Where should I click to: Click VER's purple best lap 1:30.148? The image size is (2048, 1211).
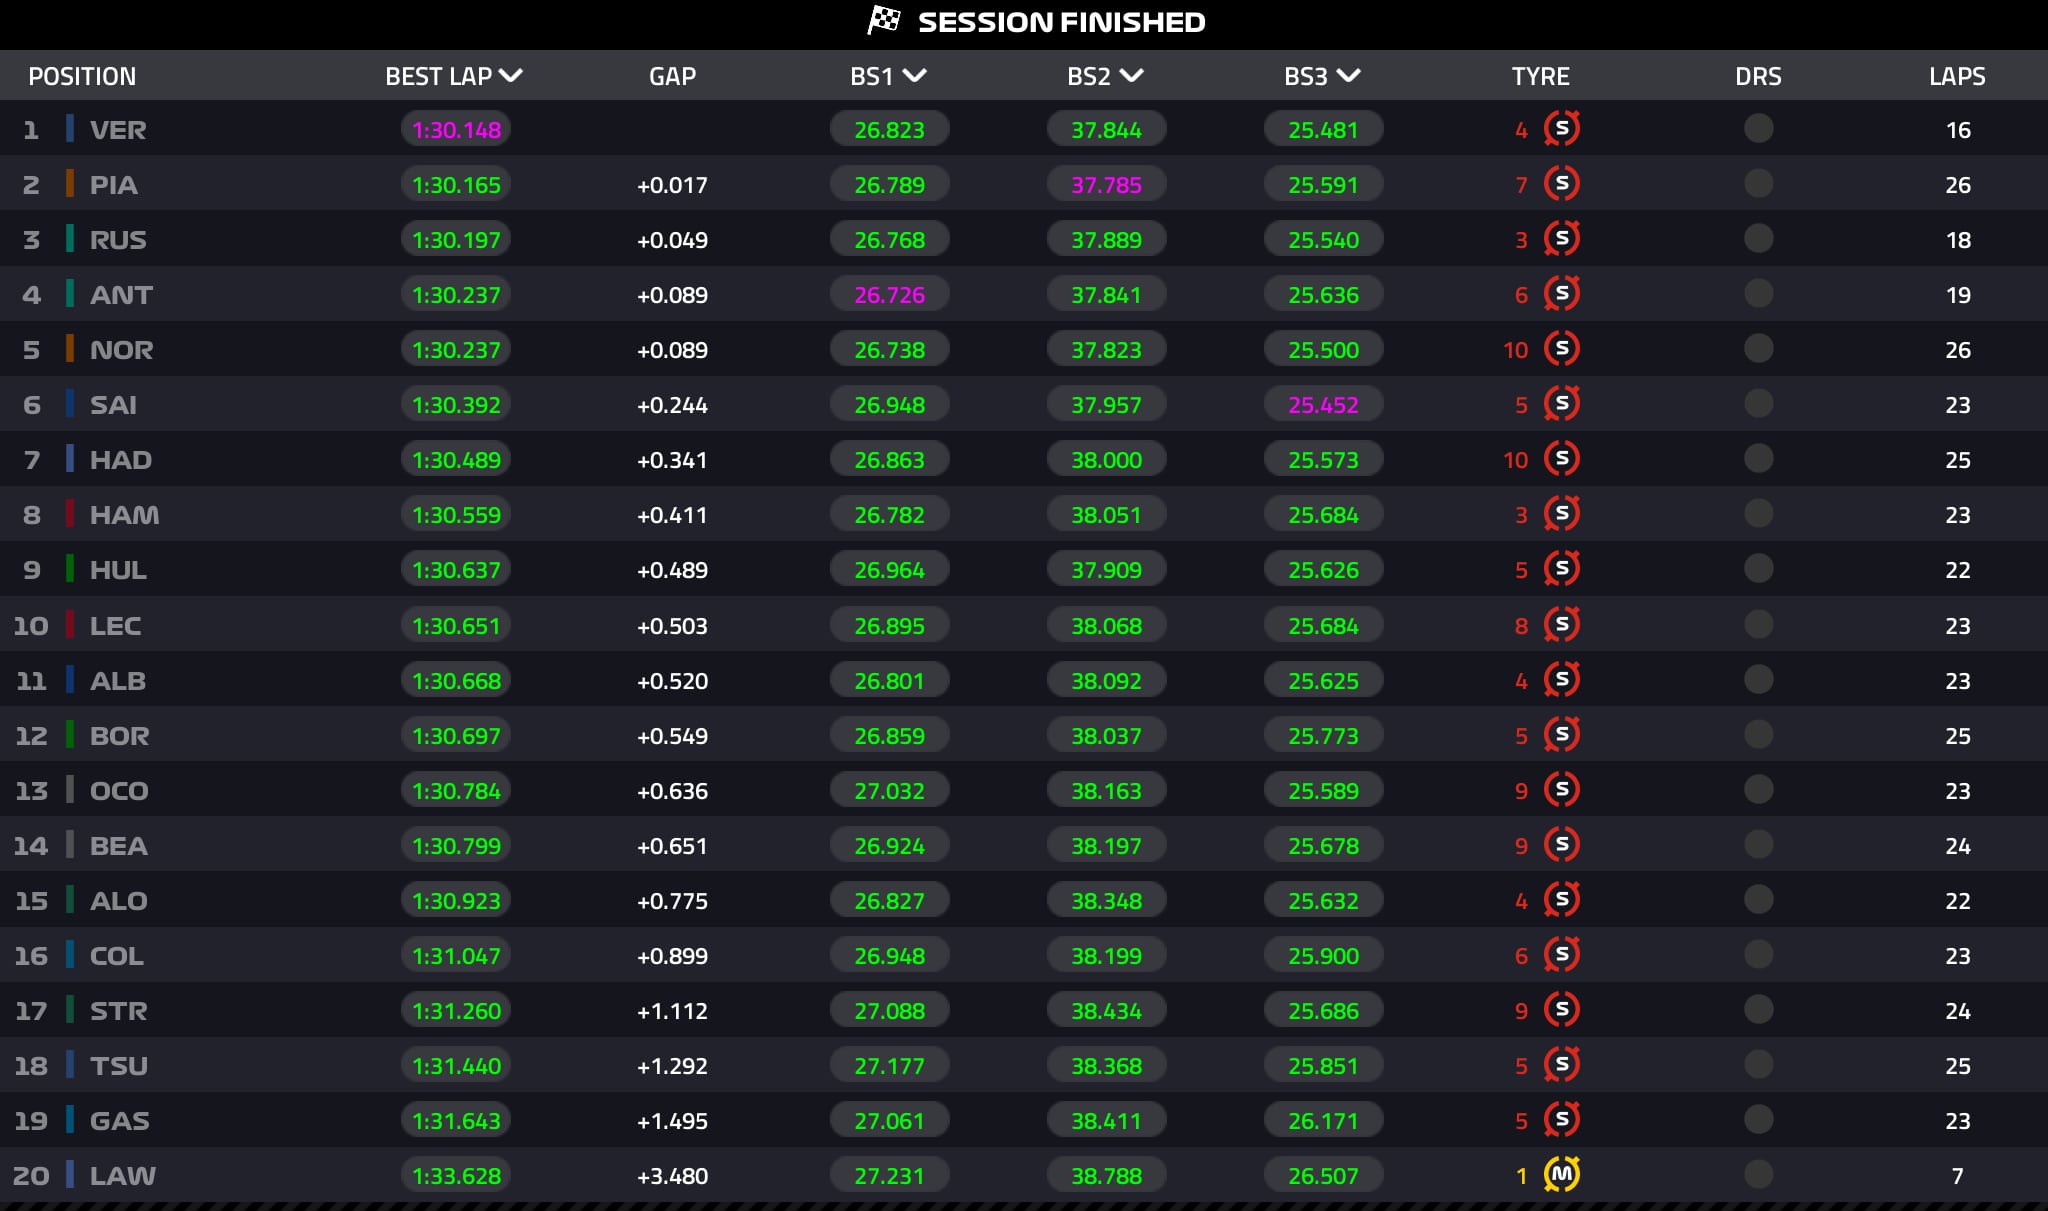coord(456,130)
